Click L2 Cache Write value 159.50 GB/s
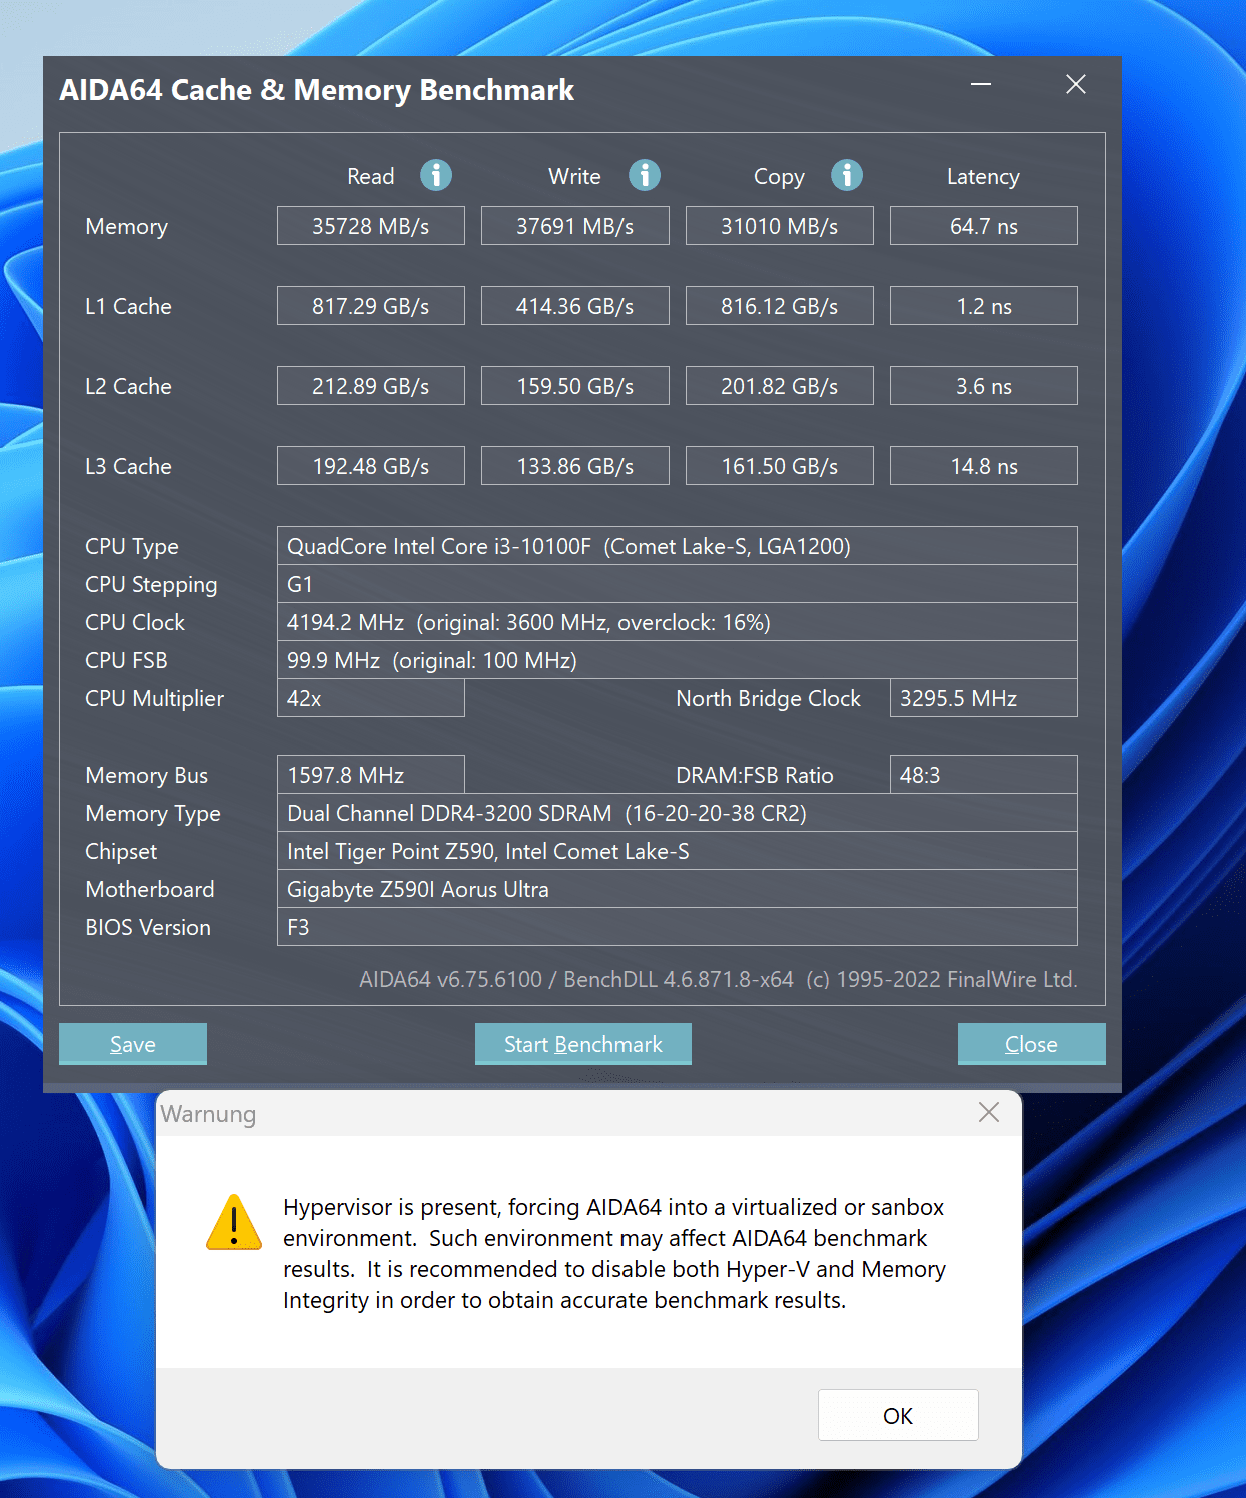 point(575,386)
